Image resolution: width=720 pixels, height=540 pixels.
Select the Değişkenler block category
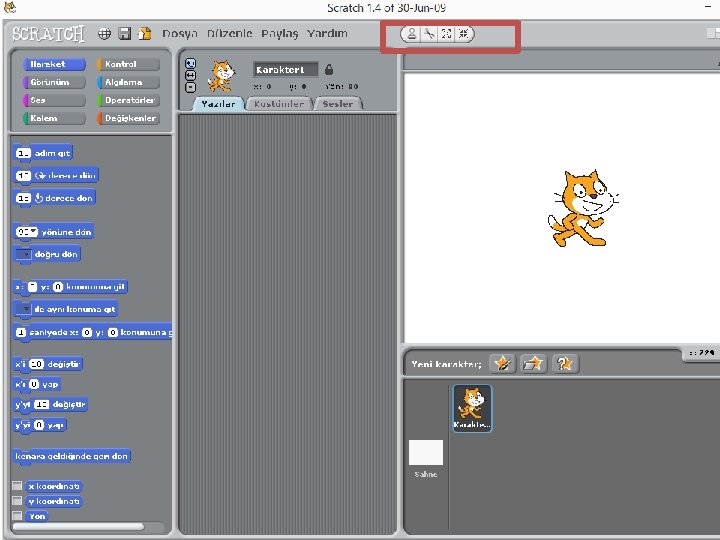(128, 118)
